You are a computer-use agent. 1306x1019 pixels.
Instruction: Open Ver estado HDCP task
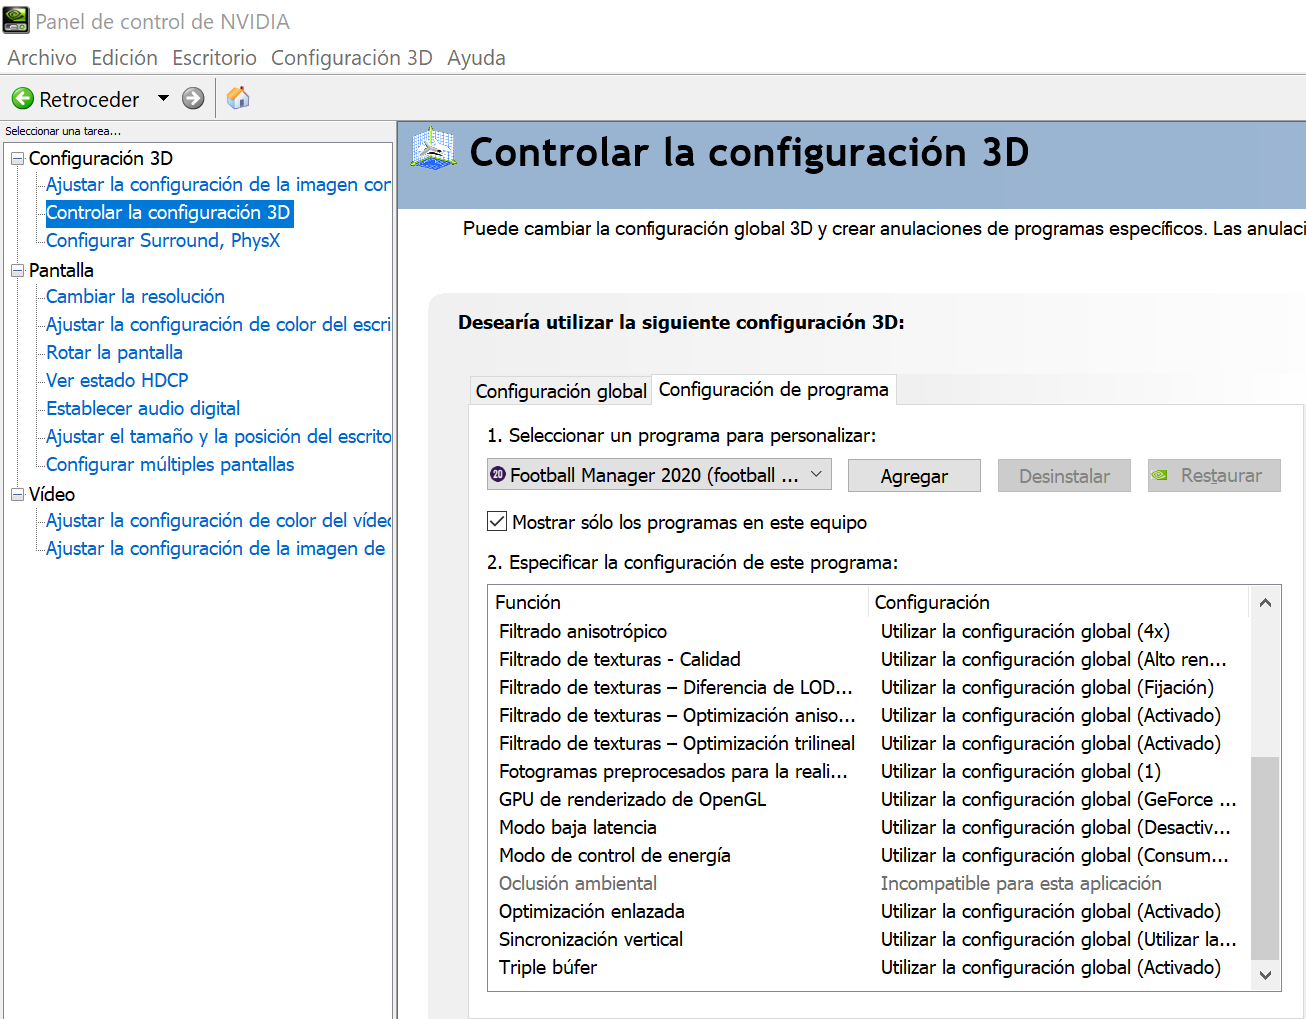point(117,380)
